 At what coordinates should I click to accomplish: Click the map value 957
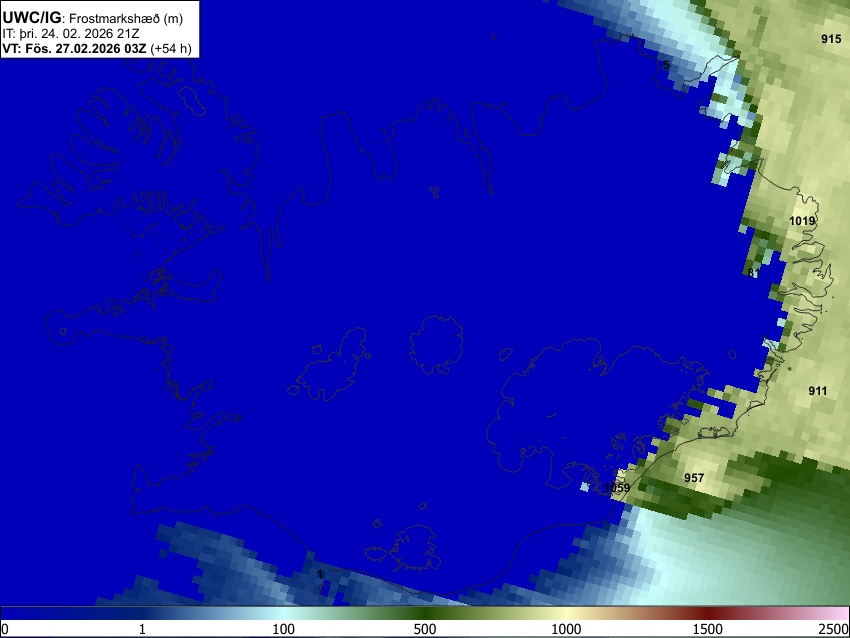pyautogui.click(x=694, y=478)
